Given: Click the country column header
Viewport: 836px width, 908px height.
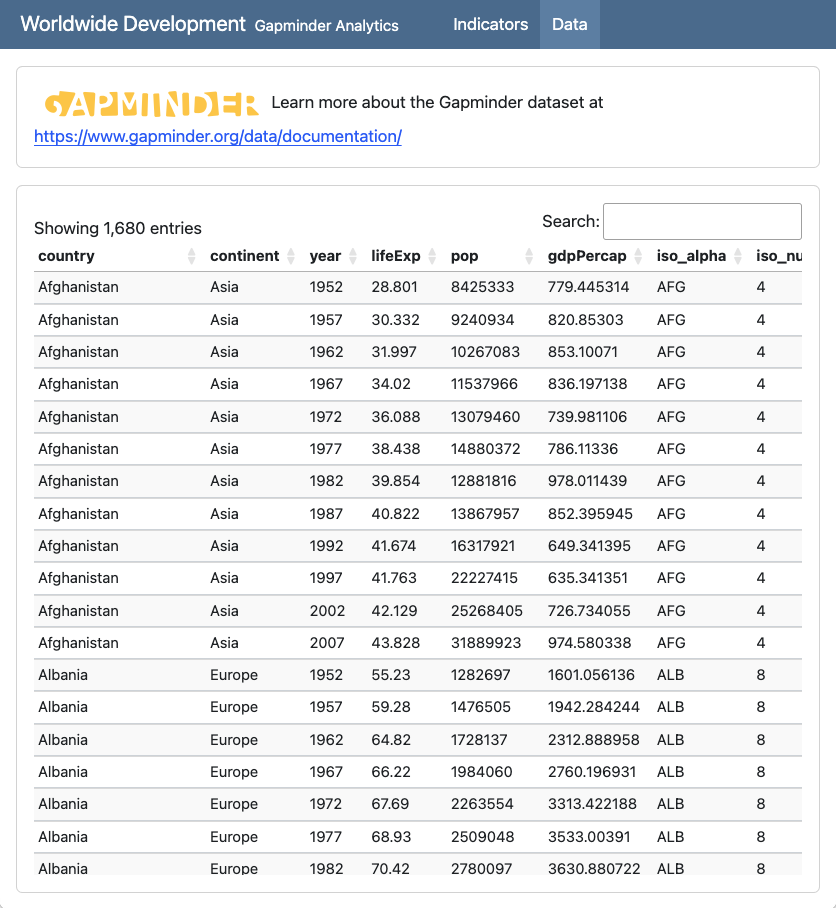Looking at the screenshot, I should 67,256.
